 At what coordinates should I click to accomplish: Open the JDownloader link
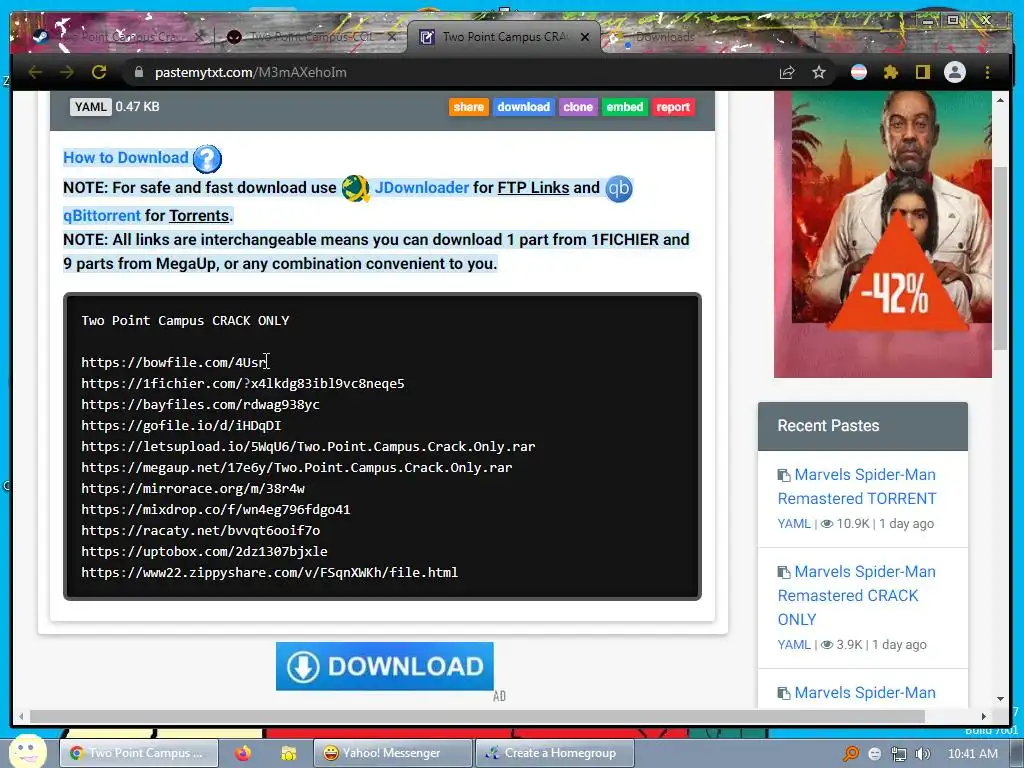421,188
